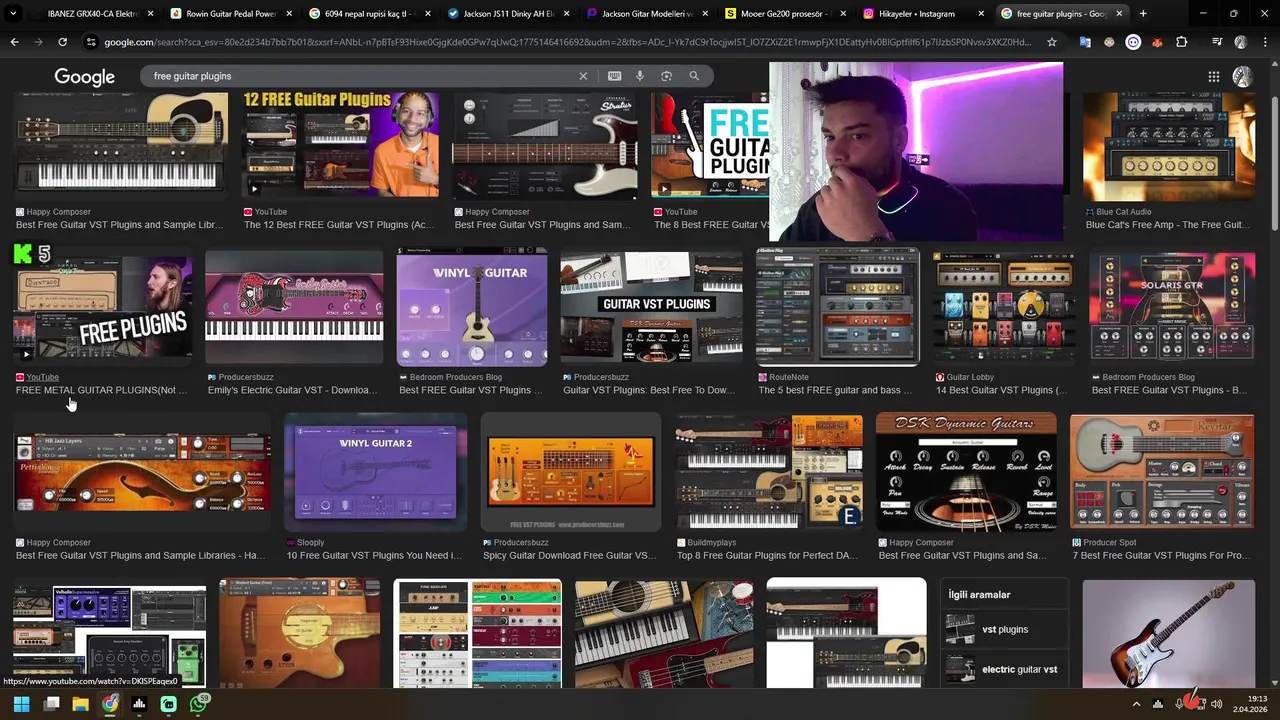Open 'The 5 best FREE guitar and bass' RouteNote link
This screenshot has width=1280, height=720.
pos(835,390)
